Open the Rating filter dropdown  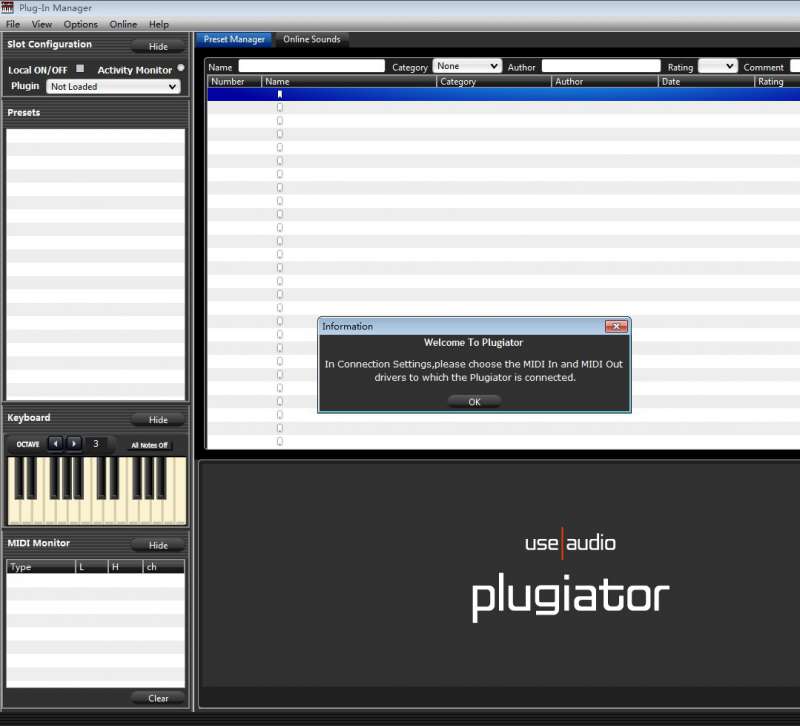point(717,67)
